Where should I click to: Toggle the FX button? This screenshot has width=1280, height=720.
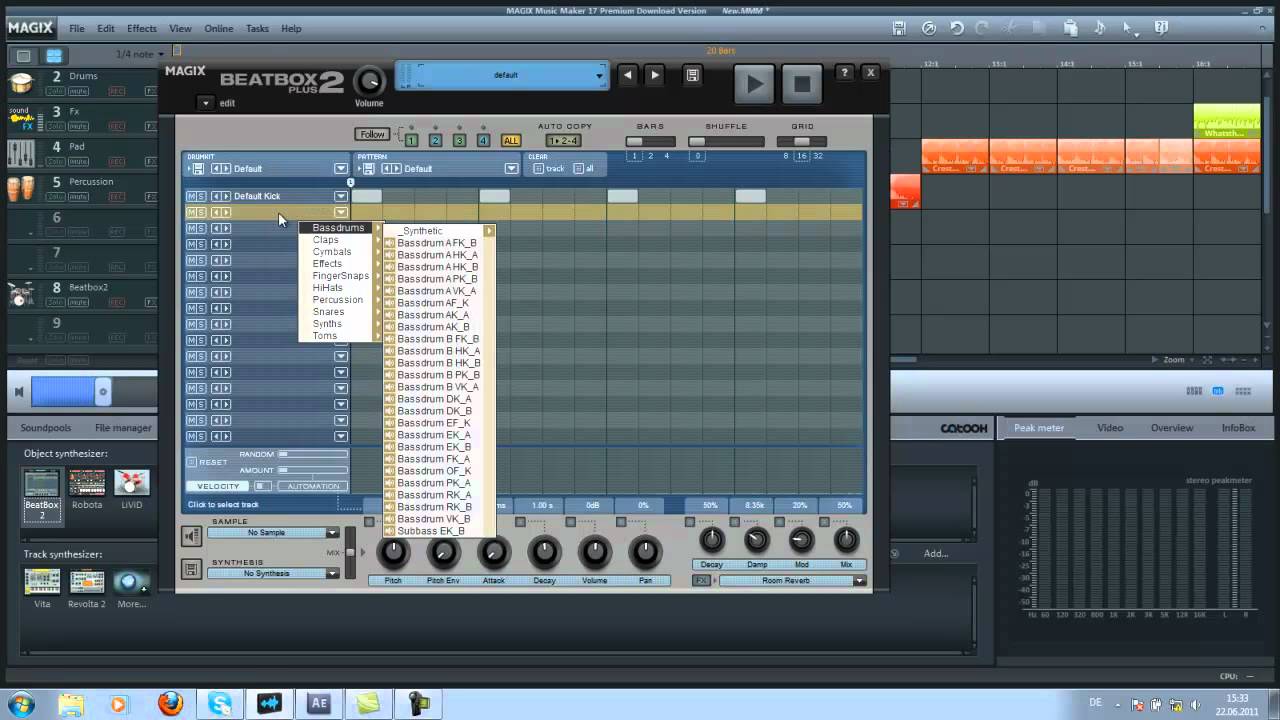coord(702,581)
